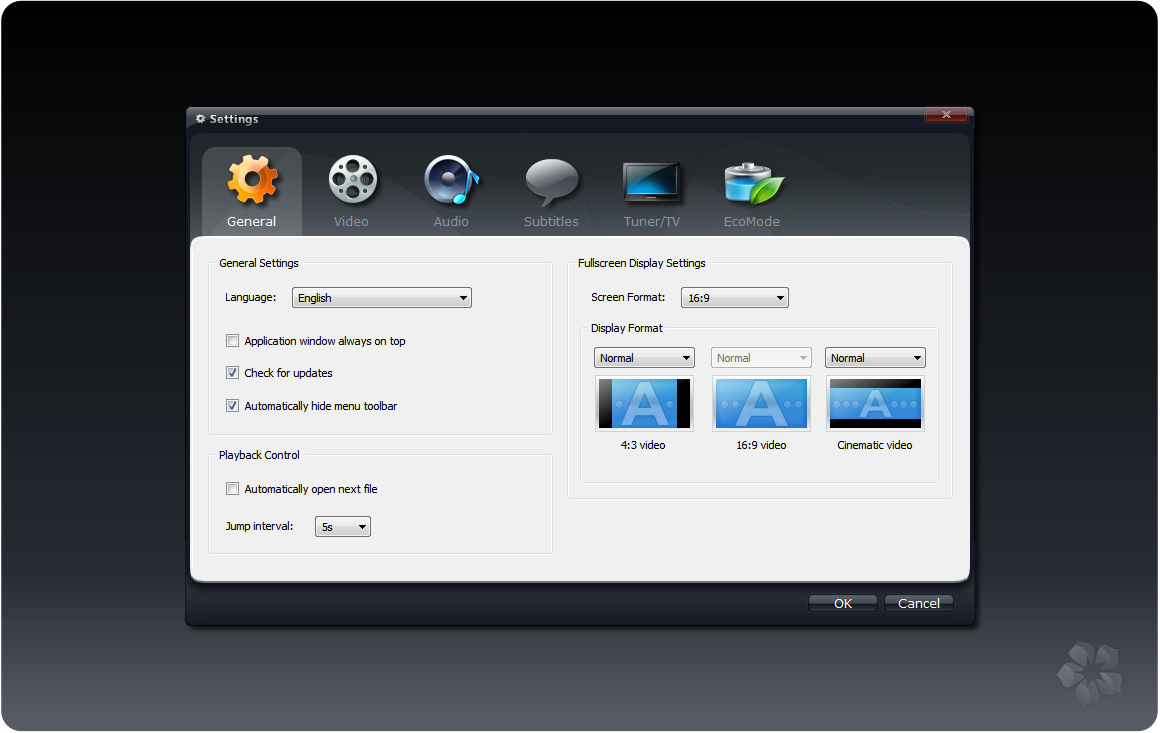1160x733 pixels.
Task: Open the EcoMode battery leaf icon
Action: (752, 183)
